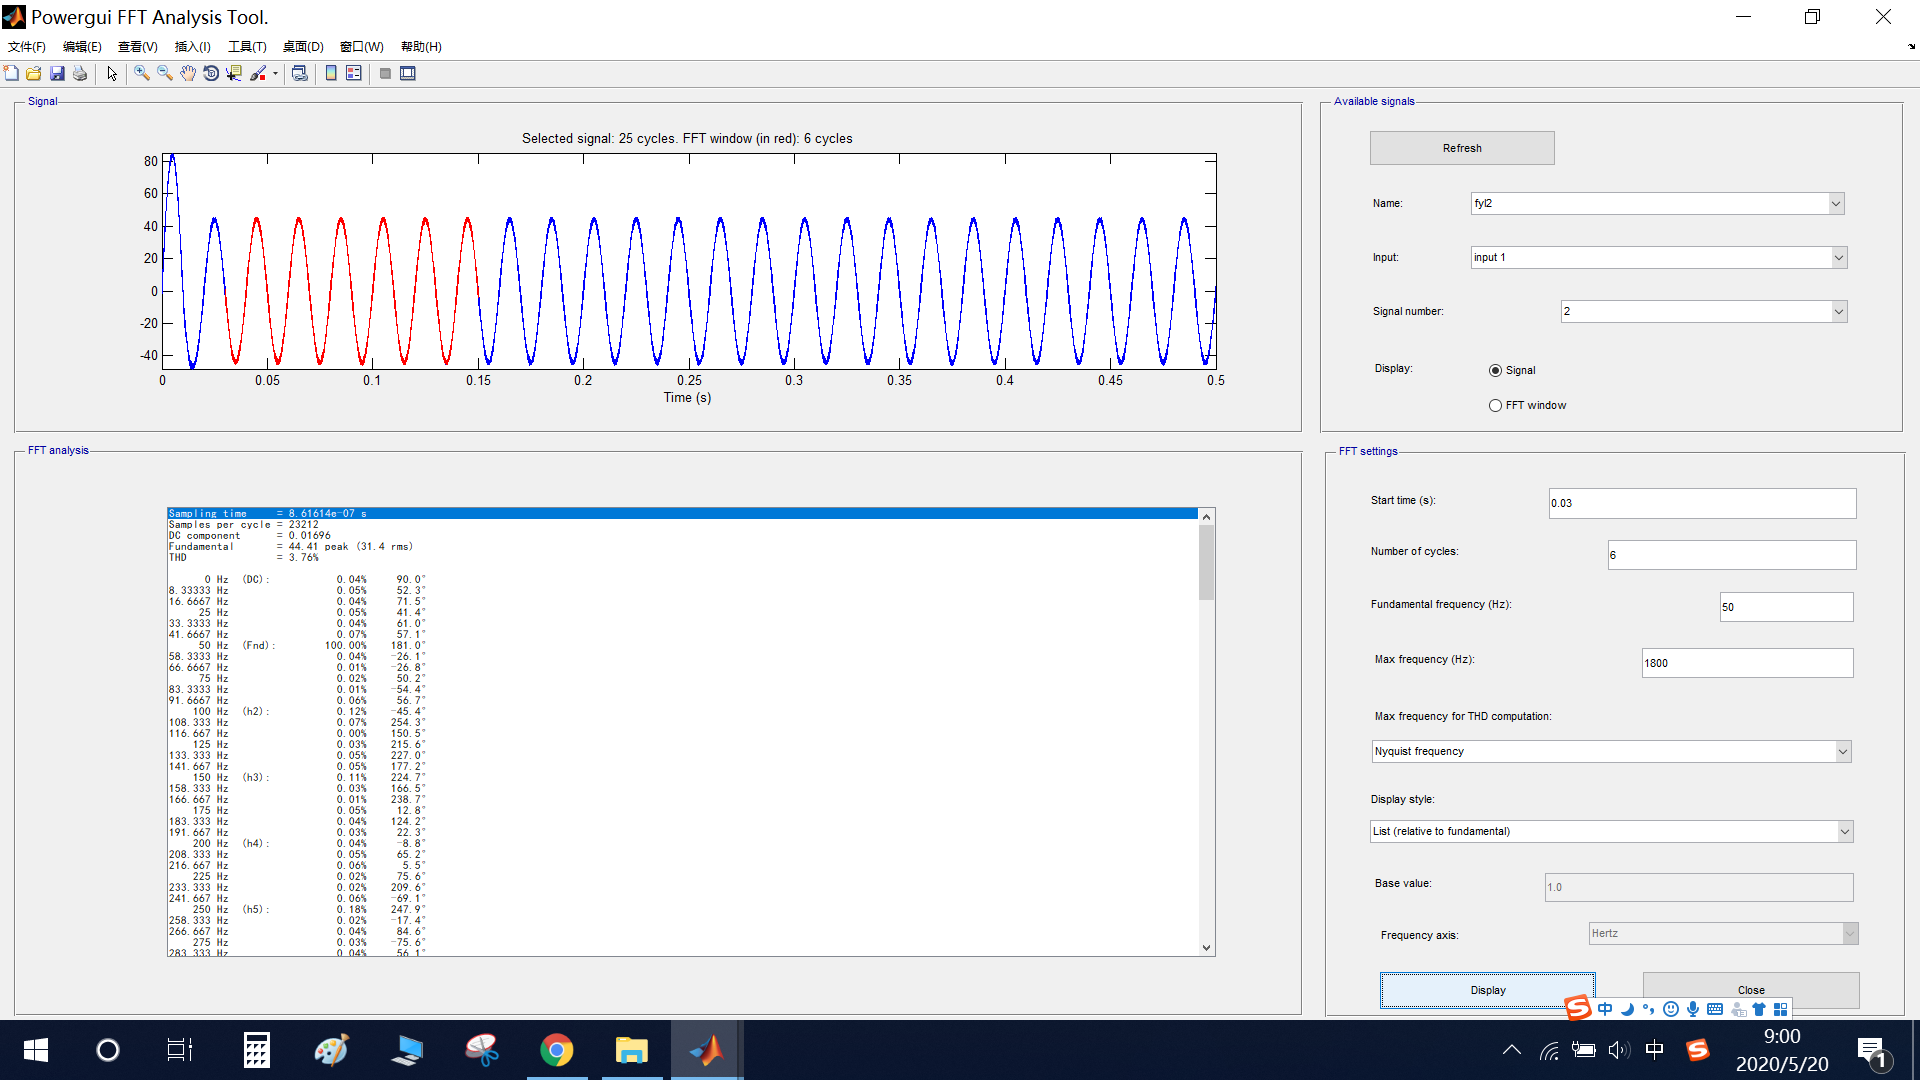Select the Zoom Out tool

tap(164, 72)
